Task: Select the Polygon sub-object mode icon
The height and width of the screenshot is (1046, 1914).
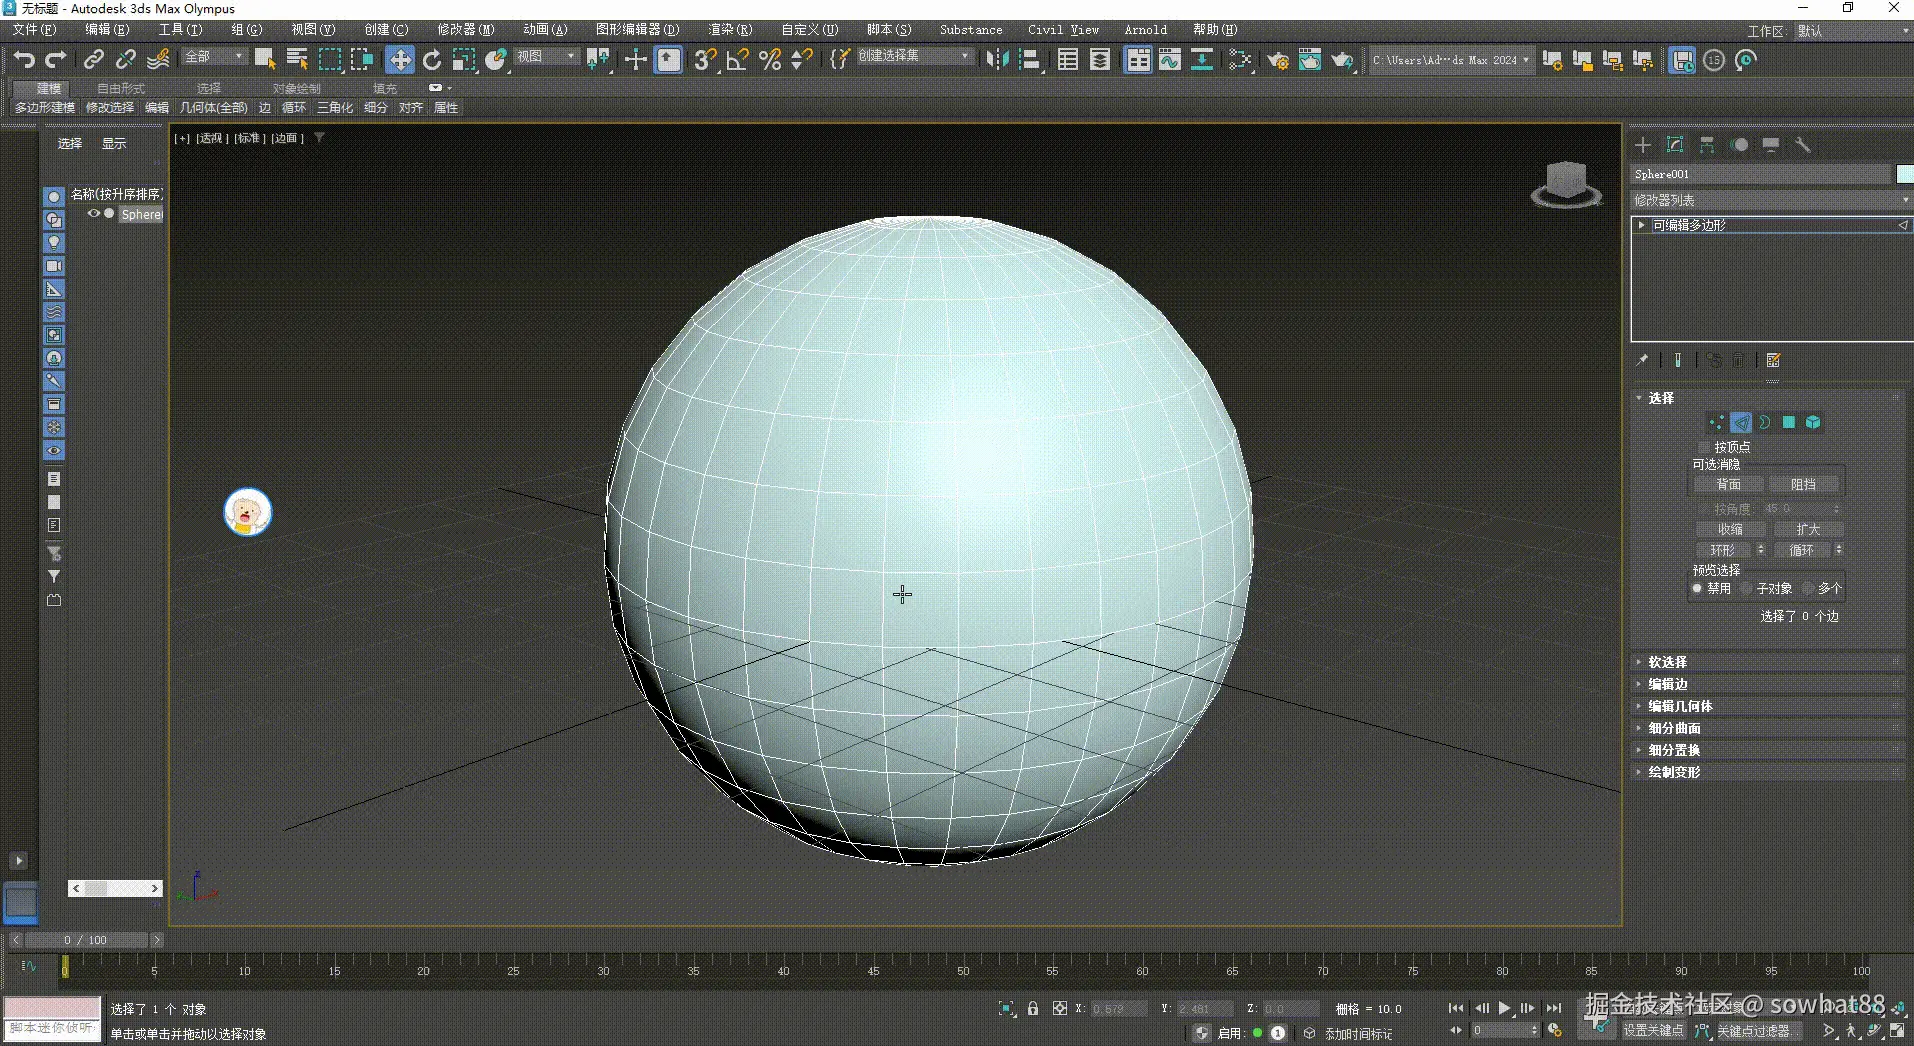Action: click(1788, 422)
